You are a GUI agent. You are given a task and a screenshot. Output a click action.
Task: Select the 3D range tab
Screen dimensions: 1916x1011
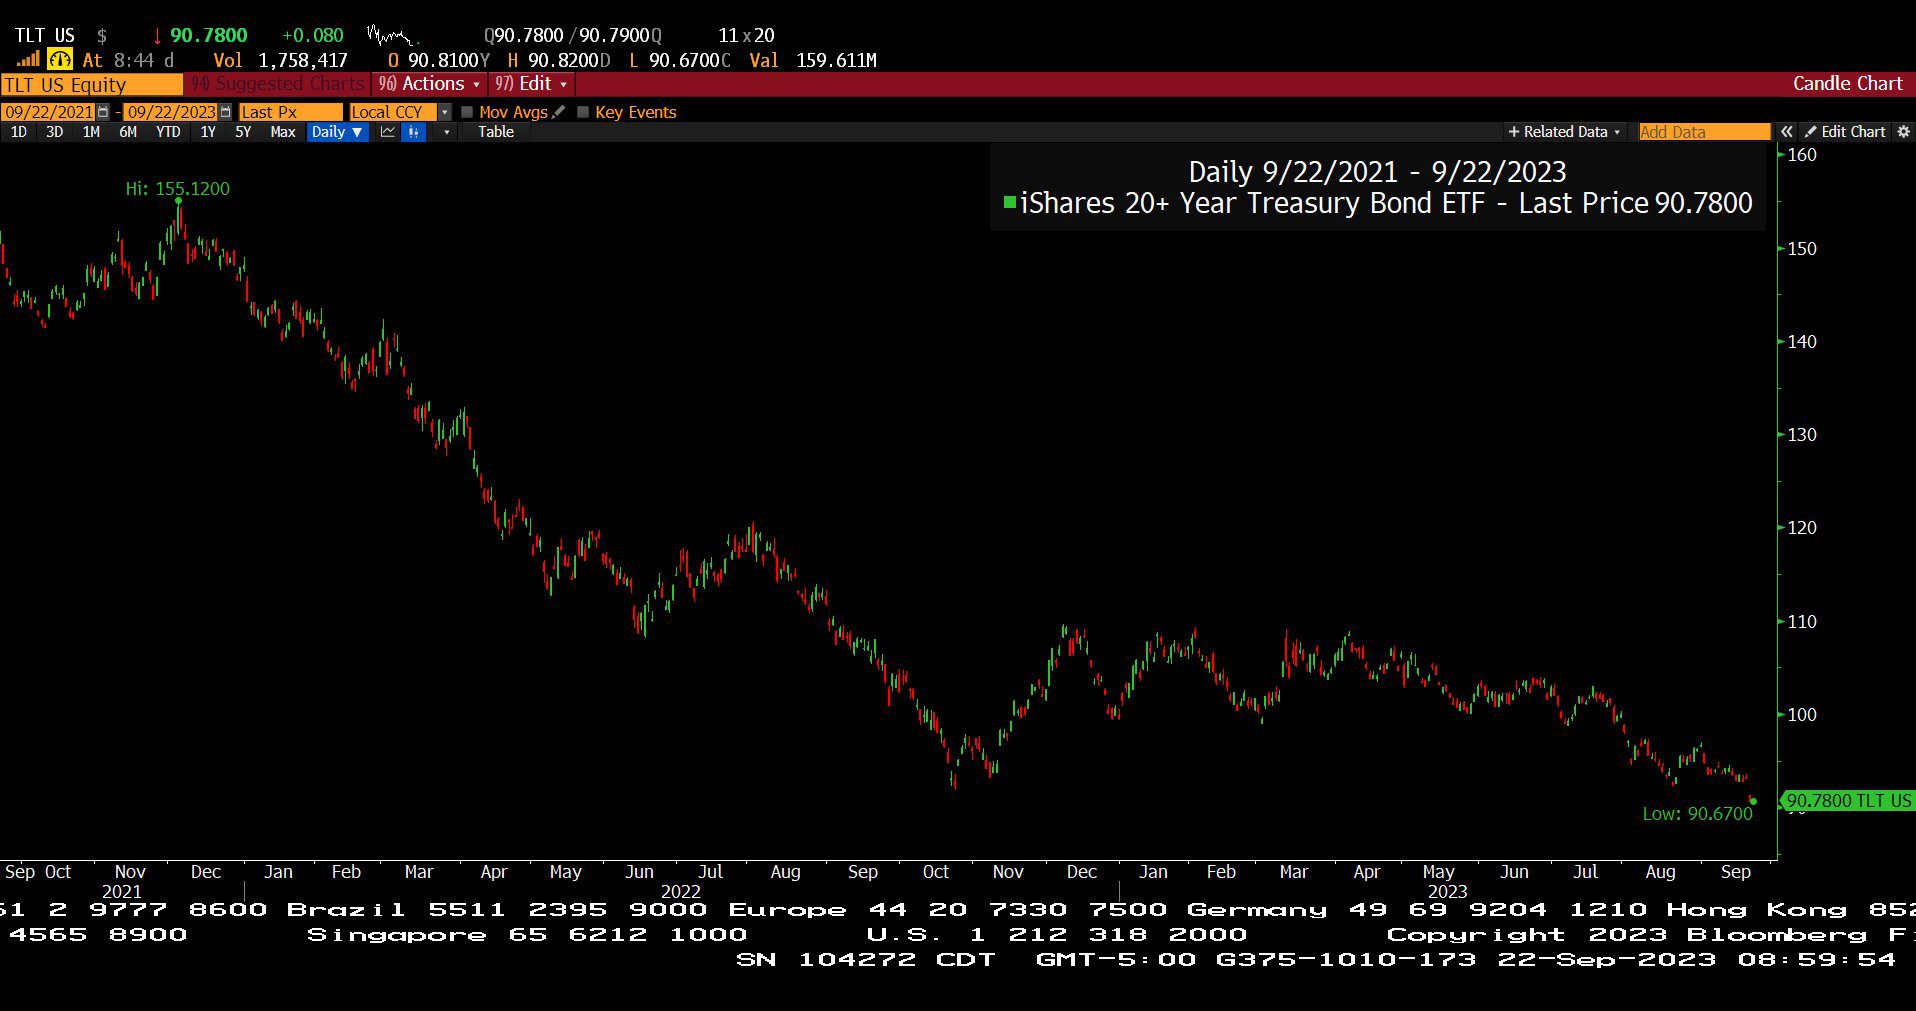pyautogui.click(x=55, y=132)
